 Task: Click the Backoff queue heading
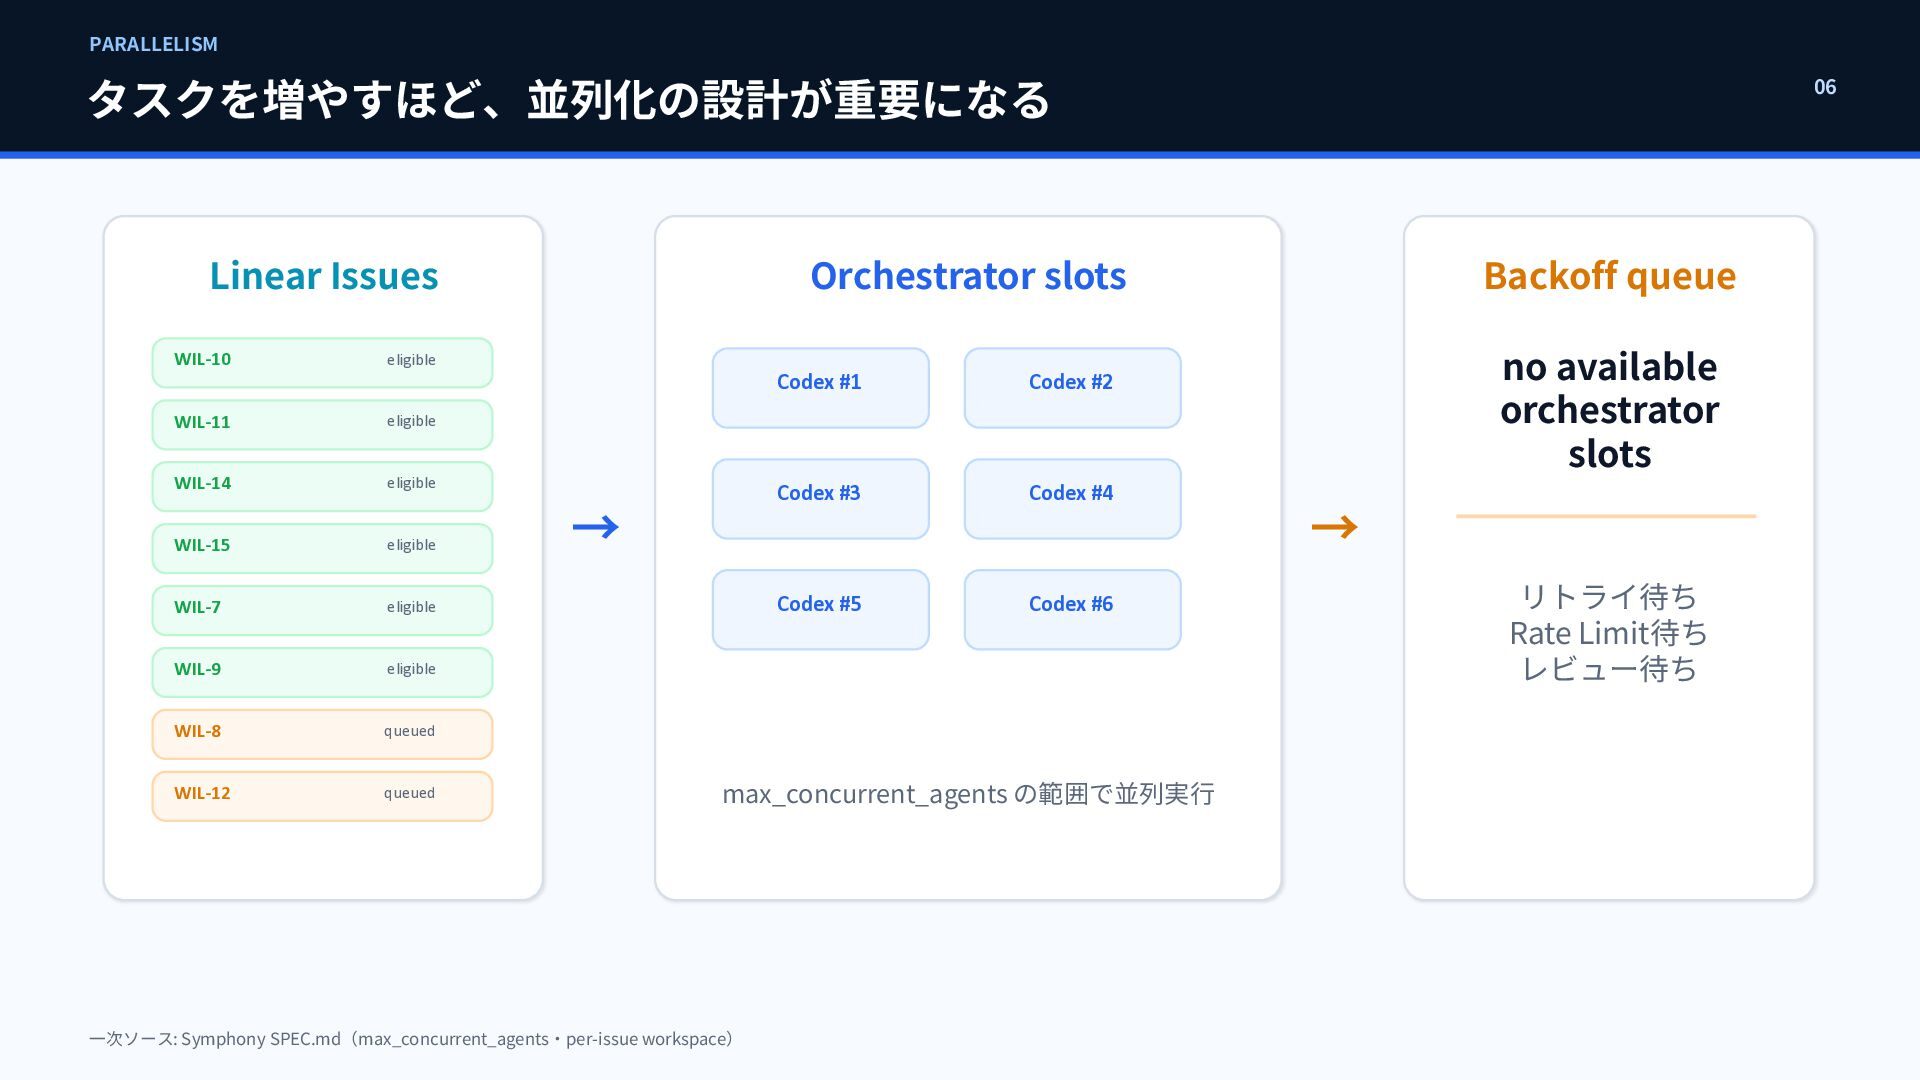1609,275
